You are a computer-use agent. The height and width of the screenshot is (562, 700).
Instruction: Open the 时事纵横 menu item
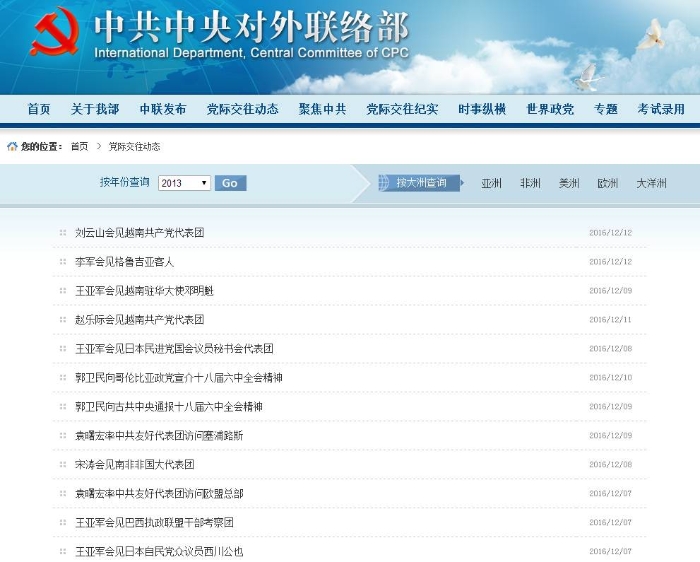(482, 109)
